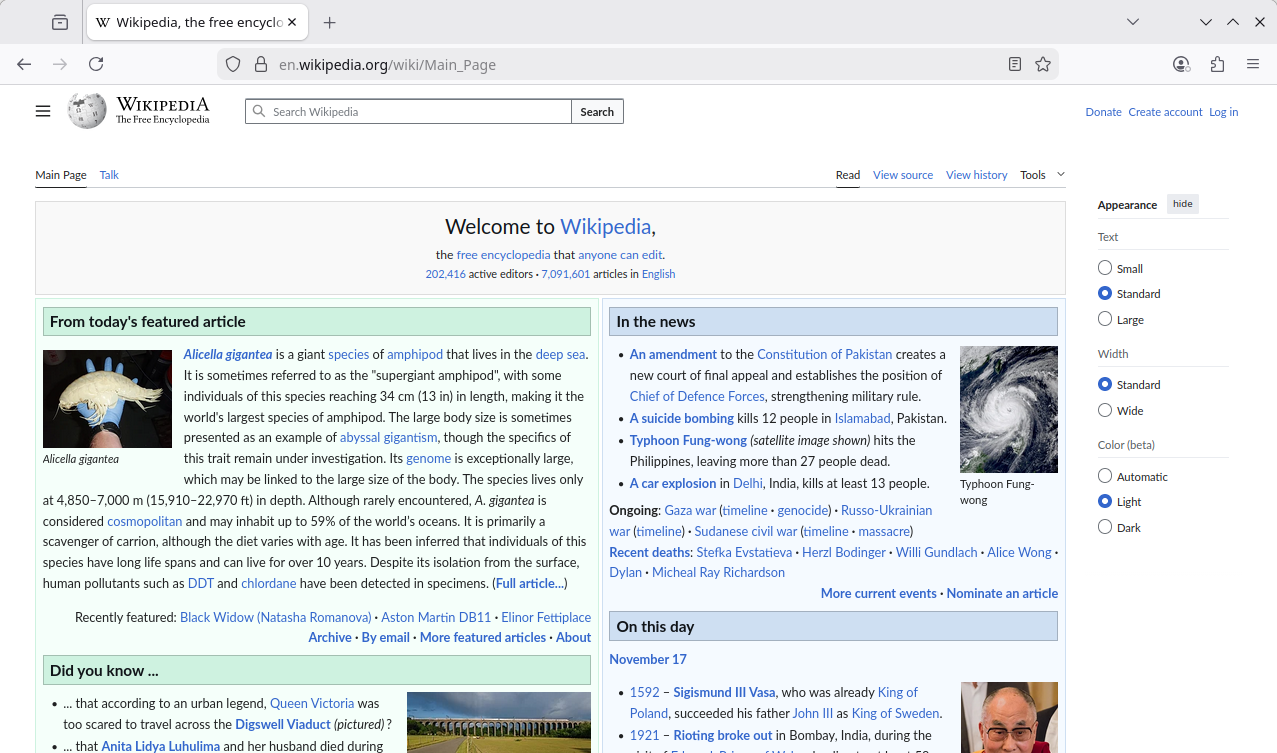Toggle reader view icon in address bar
Viewport: 1277px width, 753px height.
point(1015,64)
